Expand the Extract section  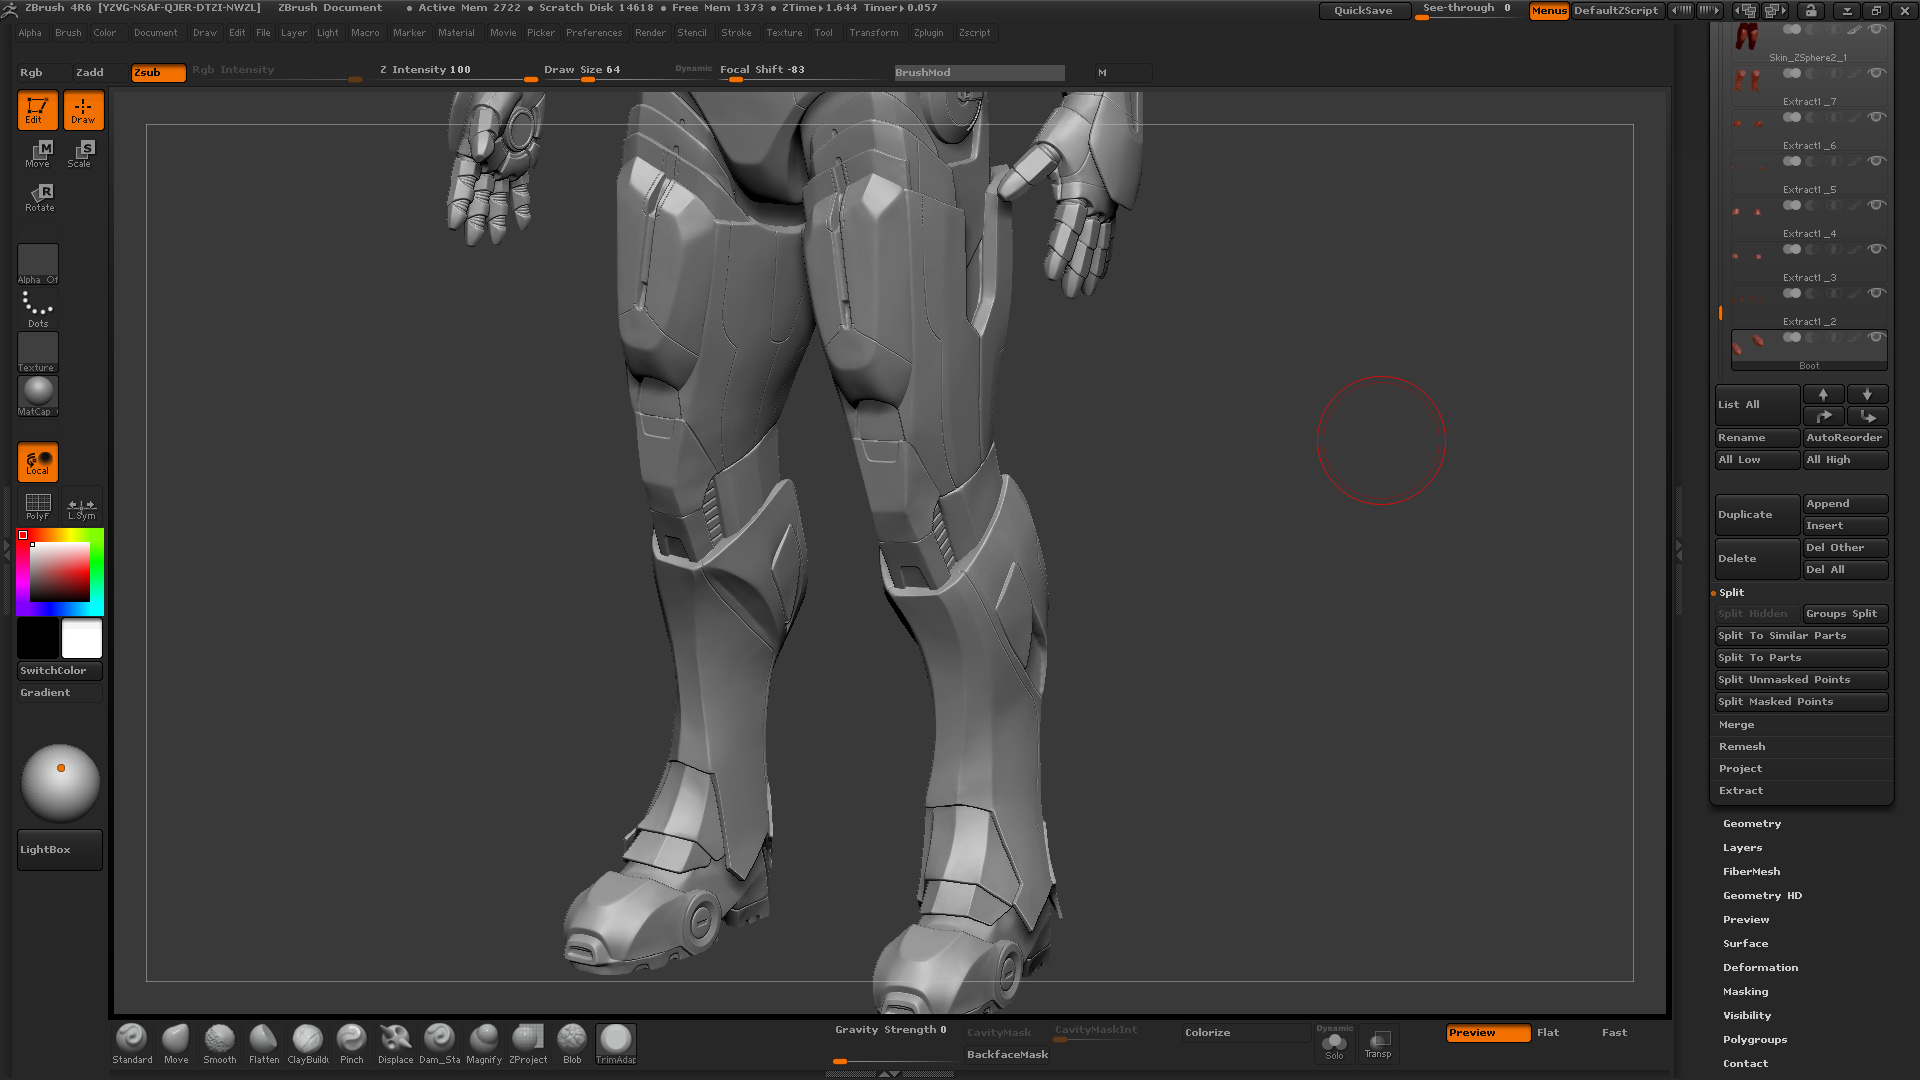point(1741,791)
